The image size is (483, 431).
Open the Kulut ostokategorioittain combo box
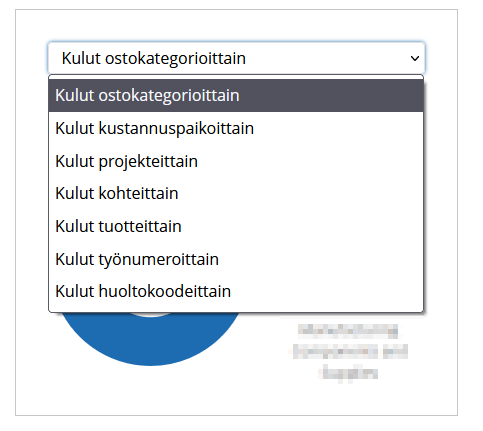click(236, 58)
